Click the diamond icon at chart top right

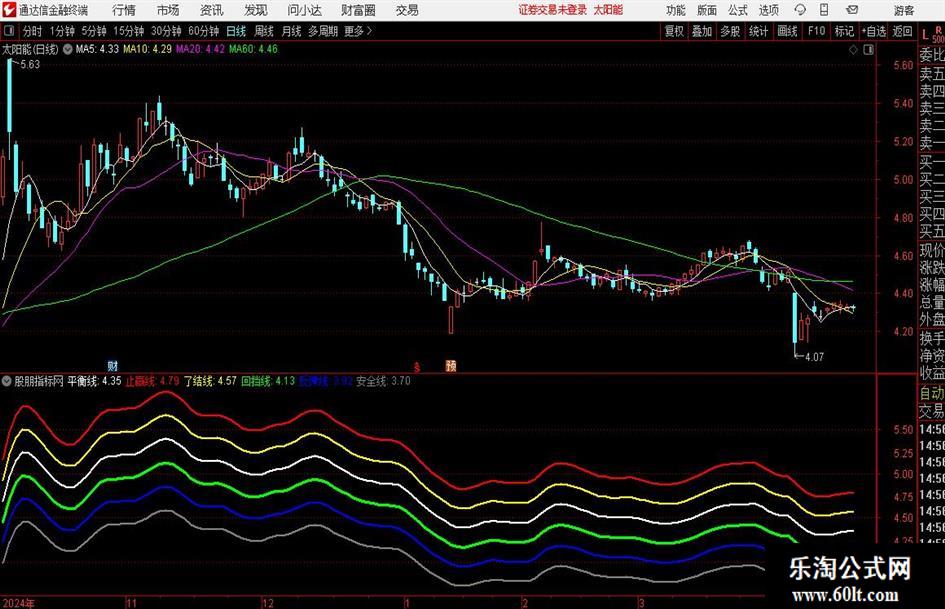tap(853, 50)
